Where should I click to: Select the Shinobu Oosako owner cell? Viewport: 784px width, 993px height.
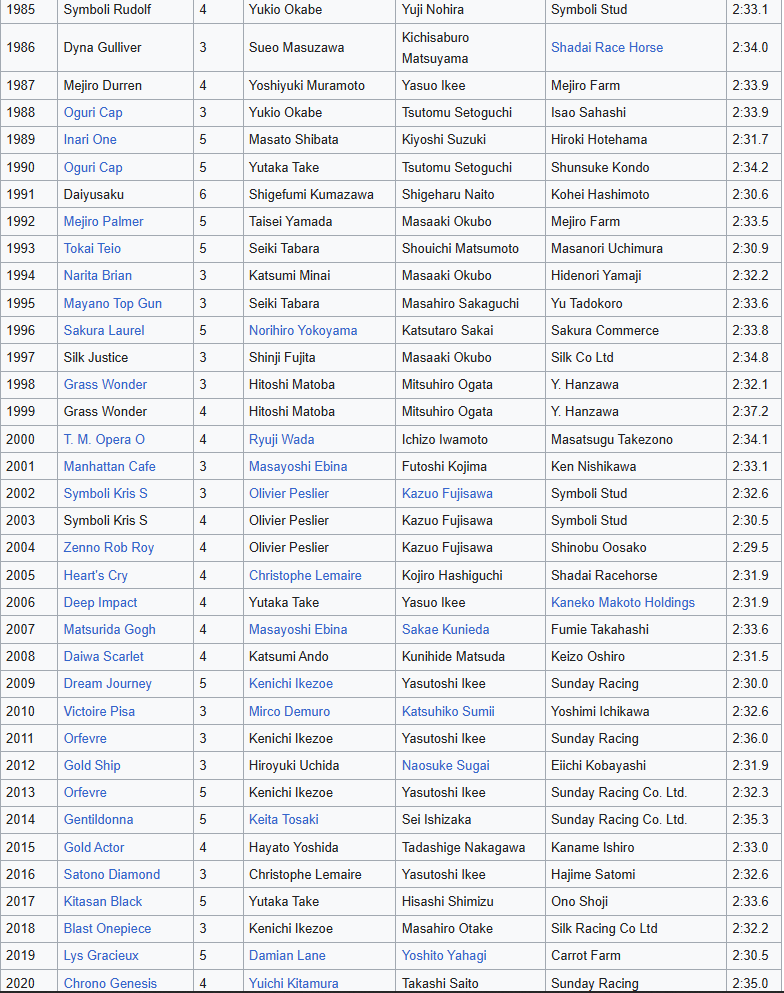[x=635, y=548]
